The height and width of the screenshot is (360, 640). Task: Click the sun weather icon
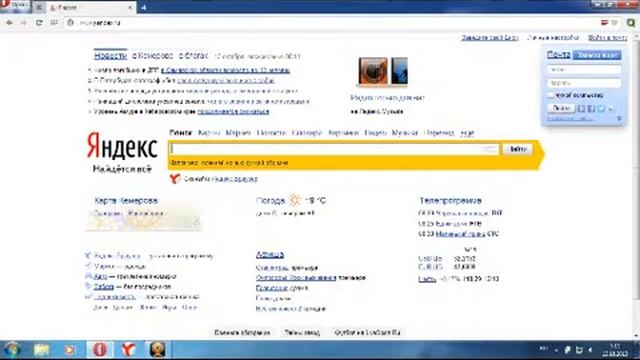pyautogui.click(x=295, y=200)
